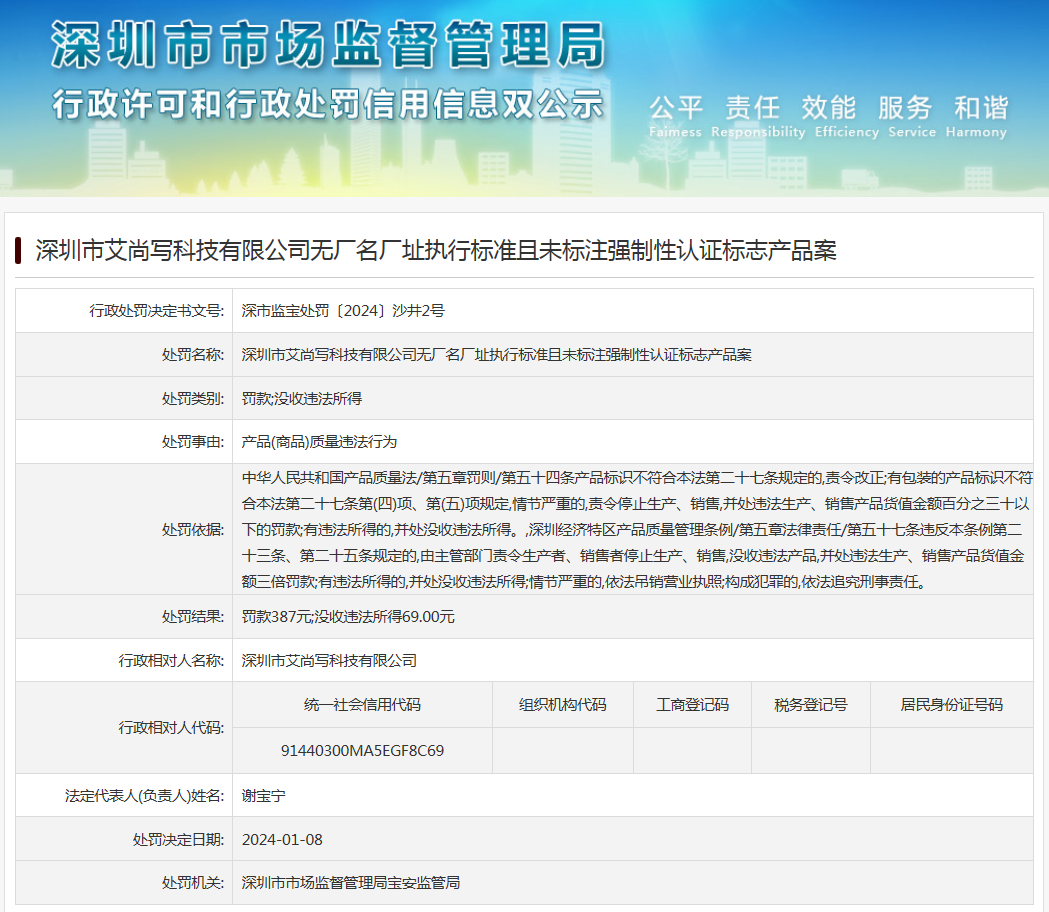The image size is (1049, 912).
Task: Select the decision number 深市监宝处罚〔2024〕沙井2号
Action: pos(343,311)
